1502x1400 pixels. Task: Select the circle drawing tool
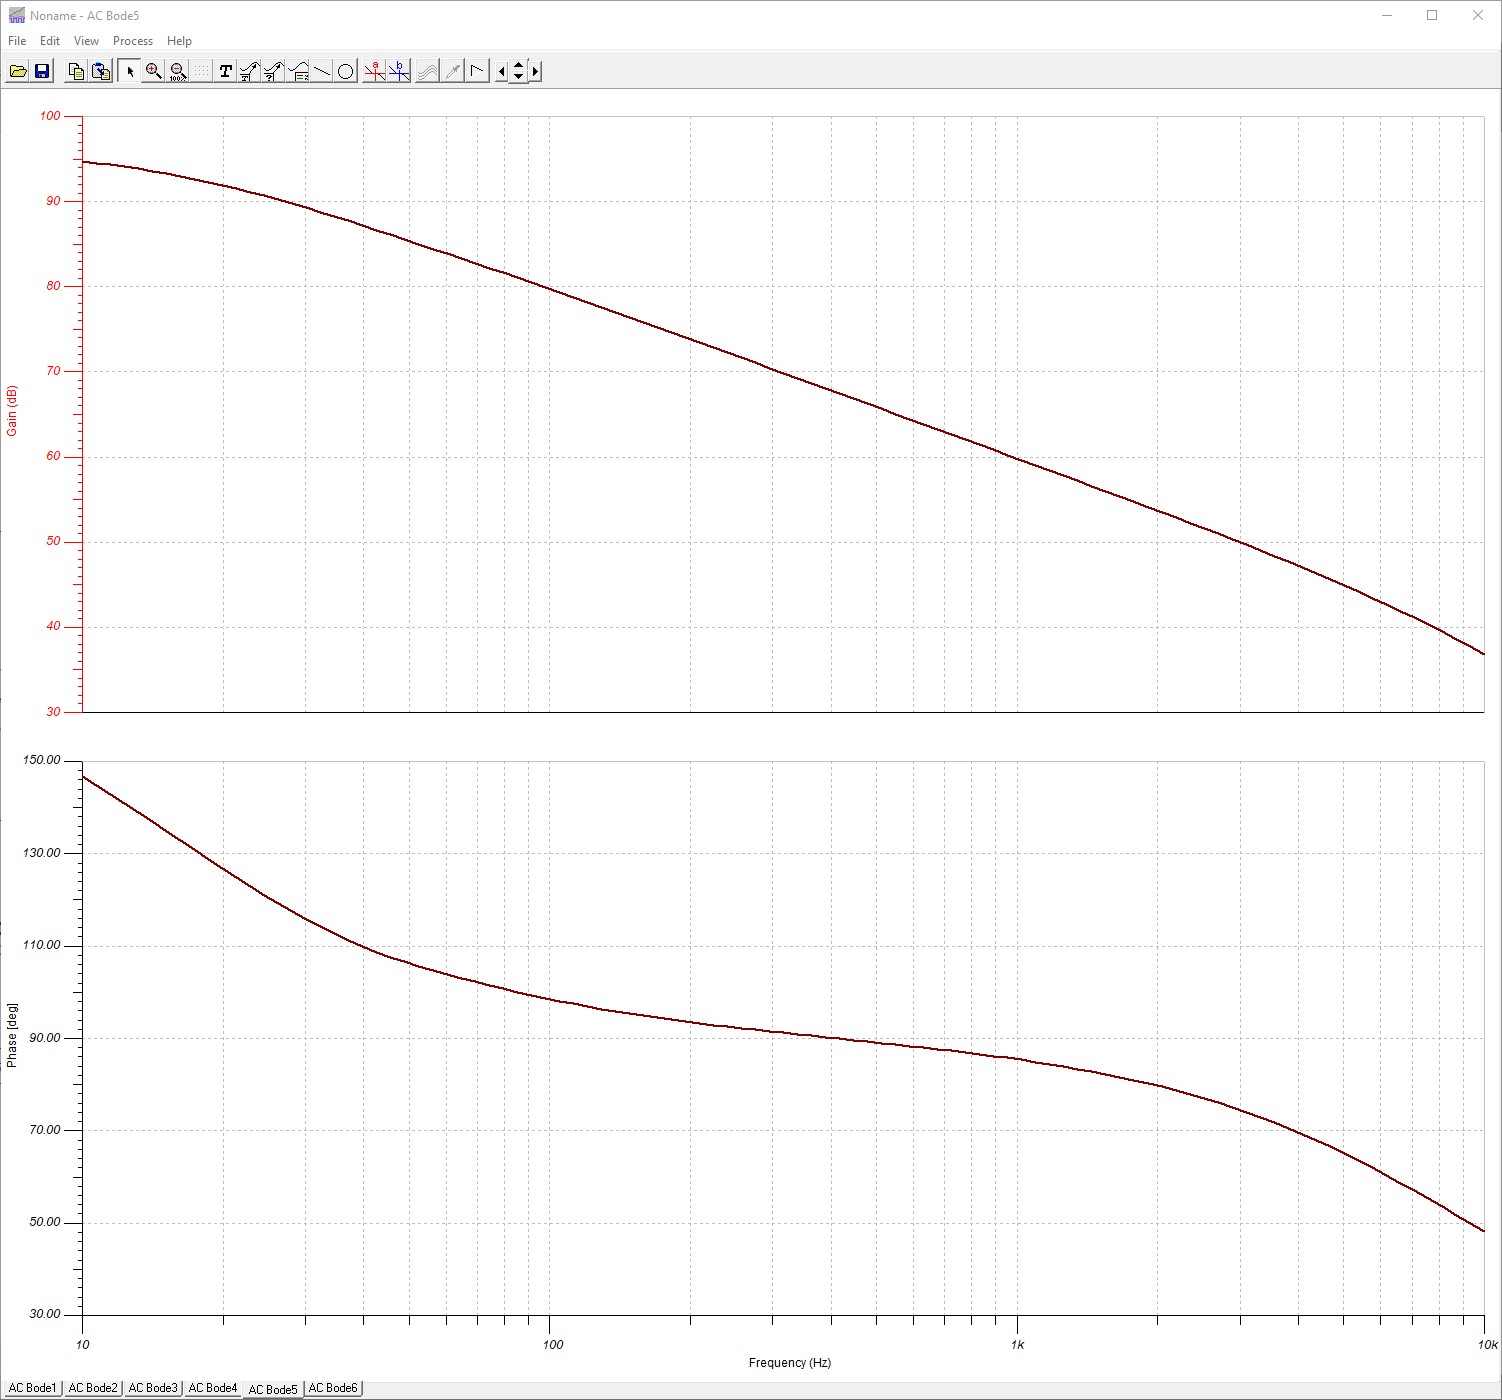[346, 71]
